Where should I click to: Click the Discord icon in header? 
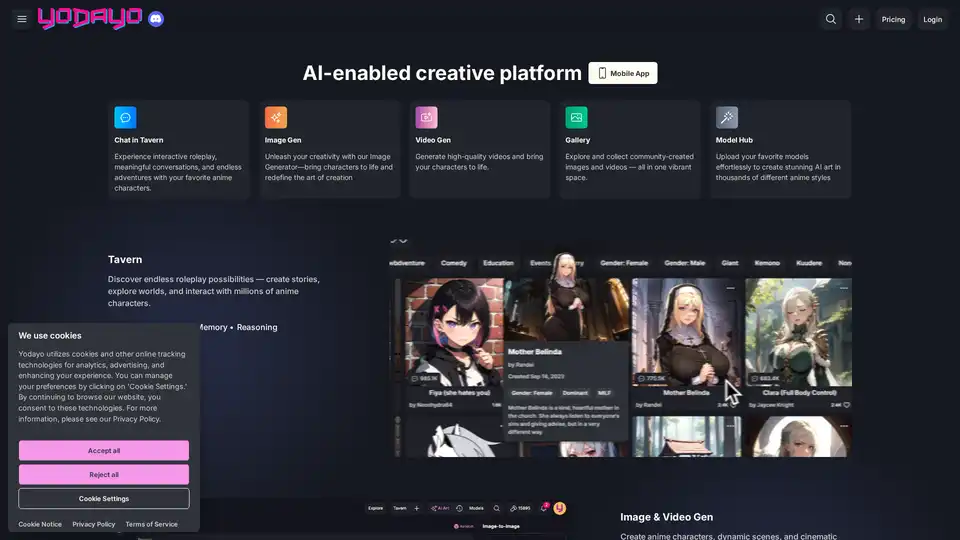(x=155, y=19)
